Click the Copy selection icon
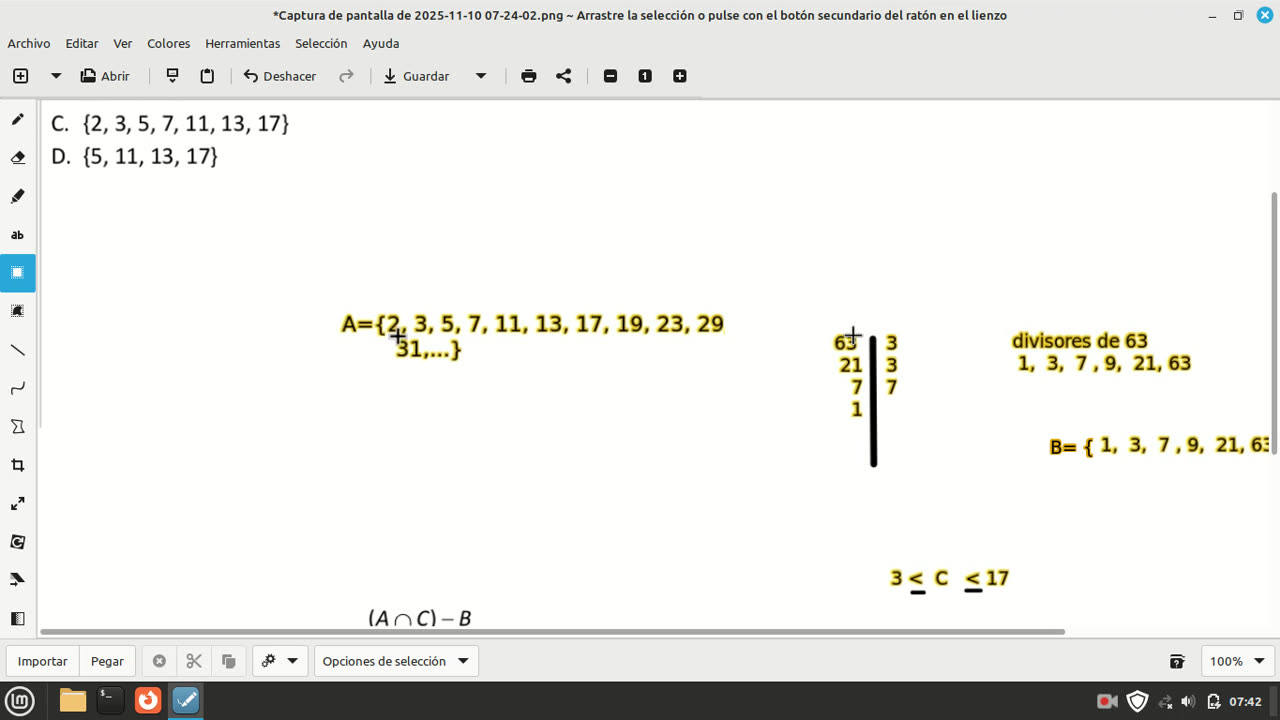Image resolution: width=1280 pixels, height=720 pixels. [229, 661]
